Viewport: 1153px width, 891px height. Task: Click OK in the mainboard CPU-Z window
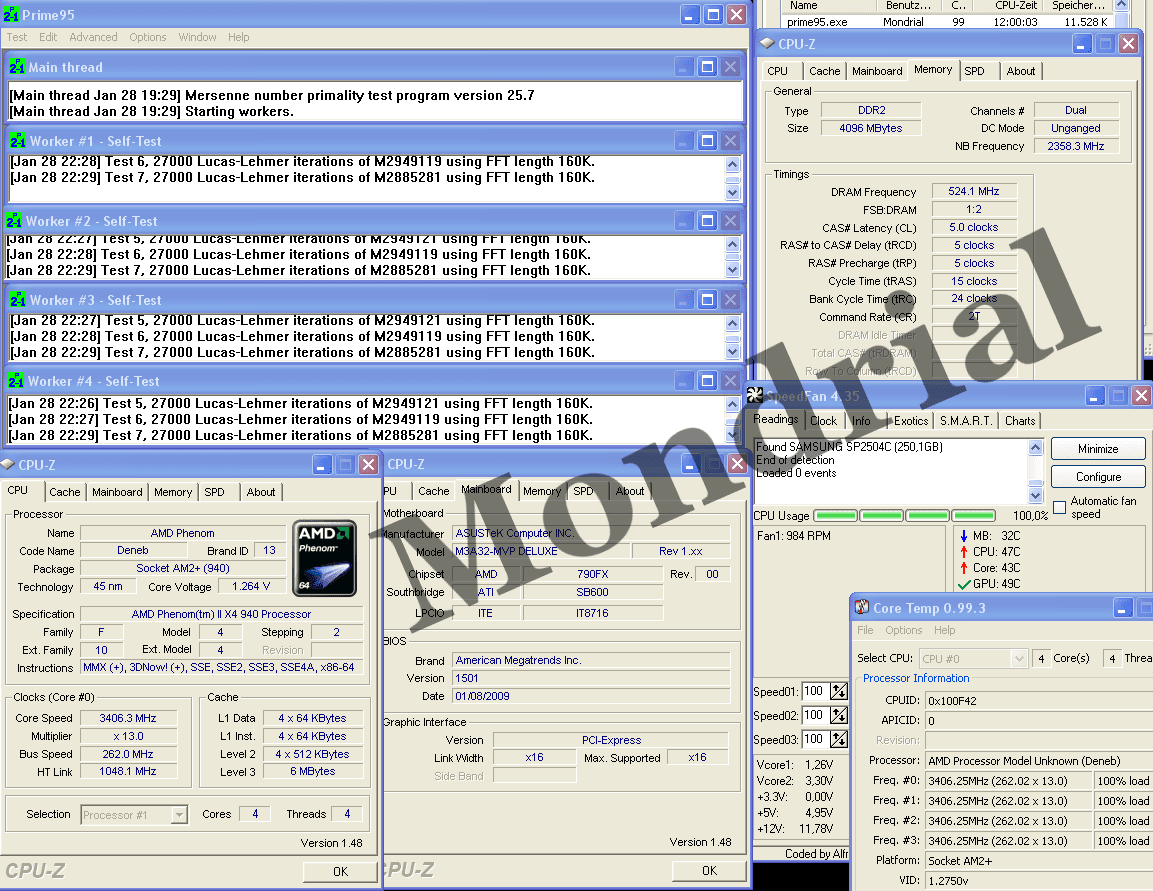coord(709,870)
